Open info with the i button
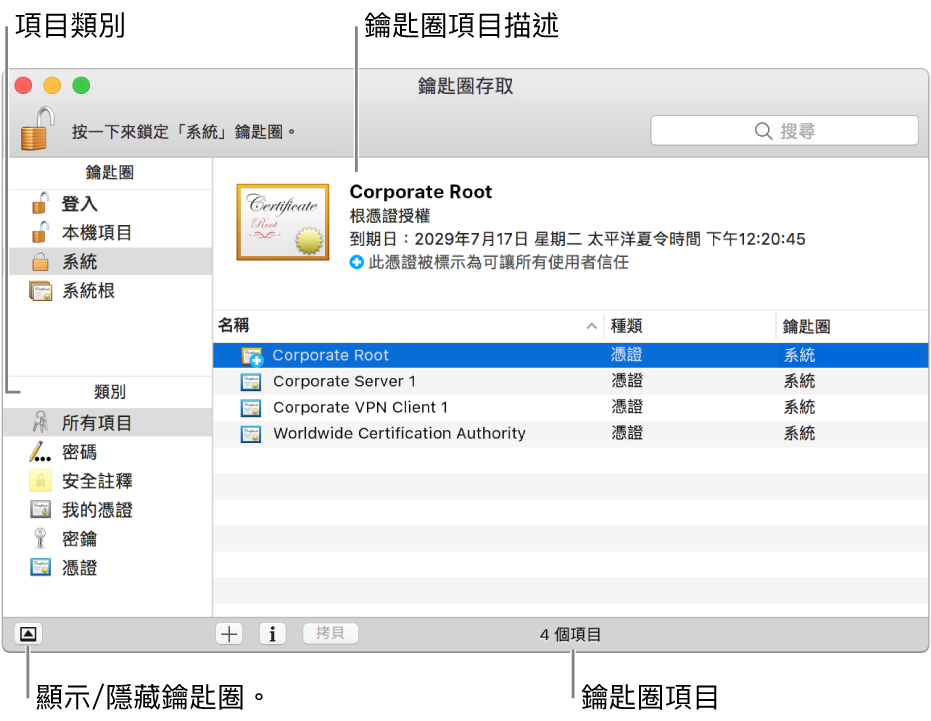This screenshot has height=721, width=931. (x=273, y=634)
